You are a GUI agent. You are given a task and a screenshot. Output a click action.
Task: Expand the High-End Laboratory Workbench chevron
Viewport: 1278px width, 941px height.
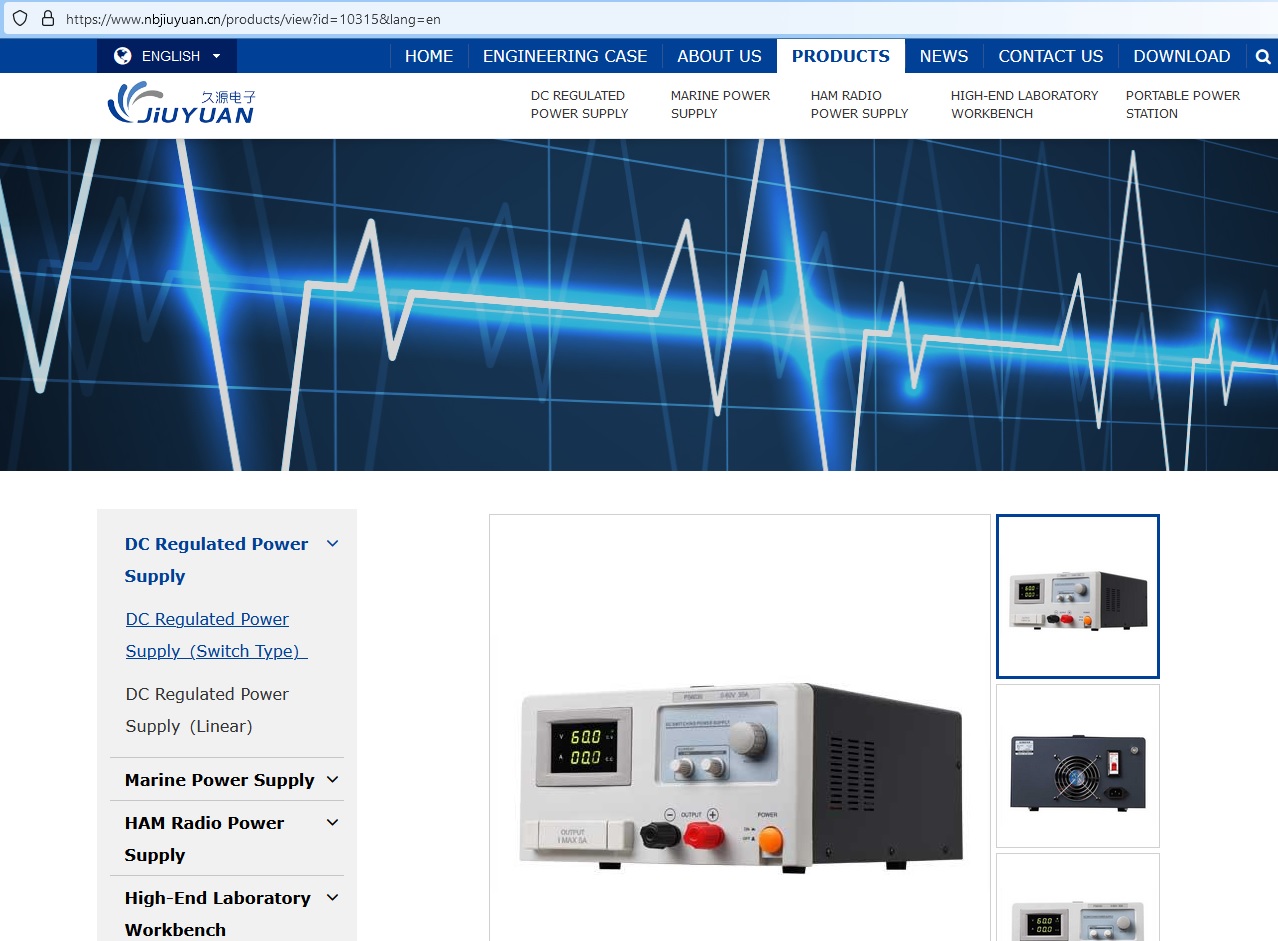pyautogui.click(x=333, y=898)
